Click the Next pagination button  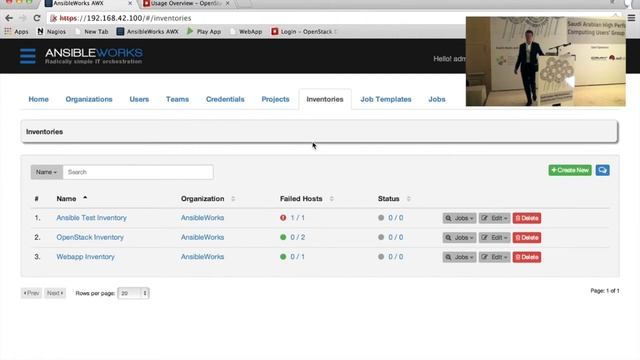tap(55, 293)
